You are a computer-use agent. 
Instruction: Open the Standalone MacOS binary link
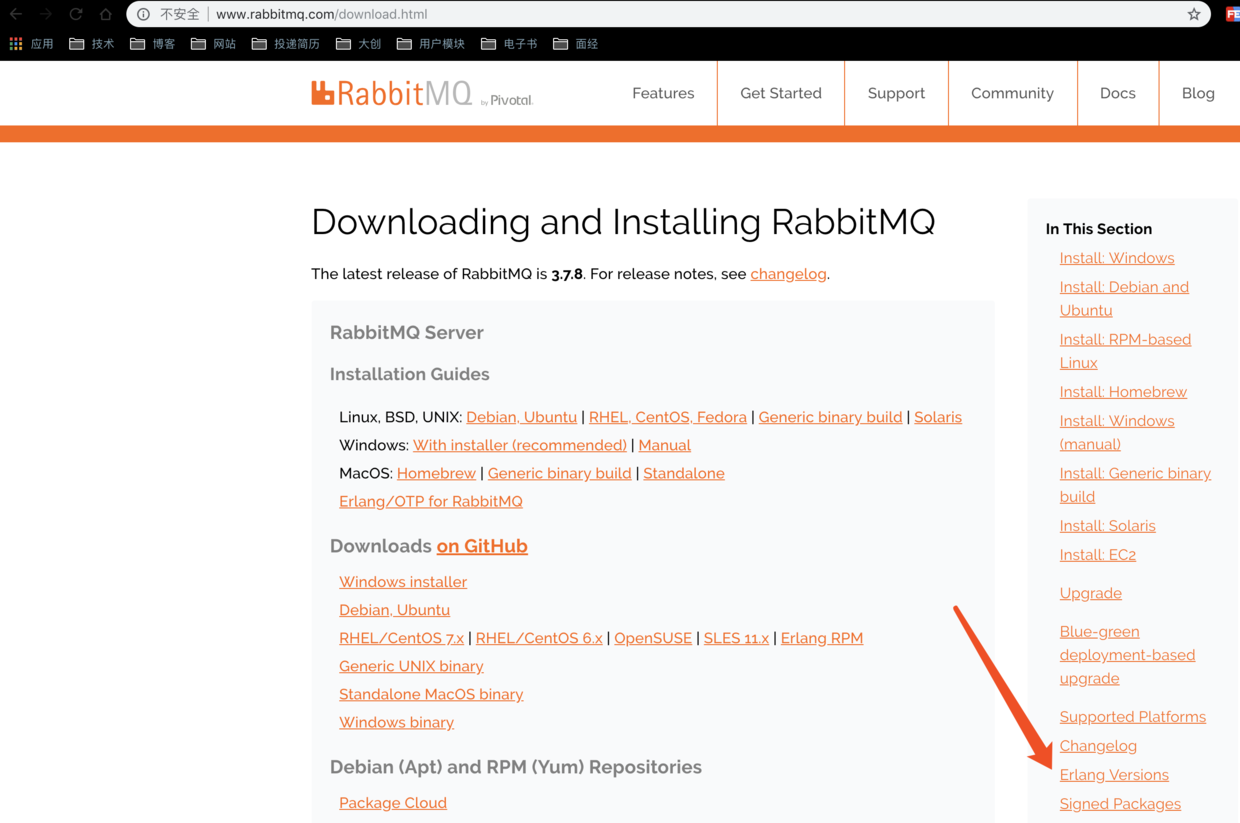click(x=431, y=694)
